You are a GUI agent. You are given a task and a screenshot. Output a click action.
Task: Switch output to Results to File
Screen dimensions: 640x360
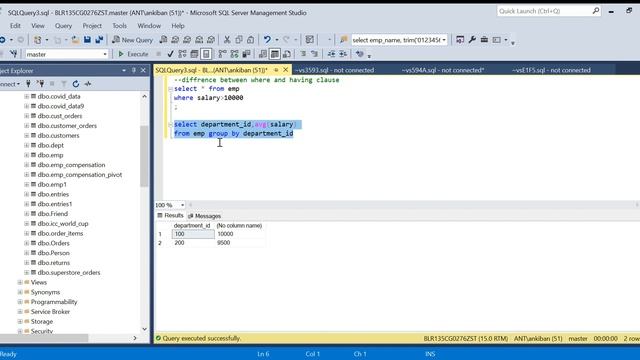click(287, 54)
